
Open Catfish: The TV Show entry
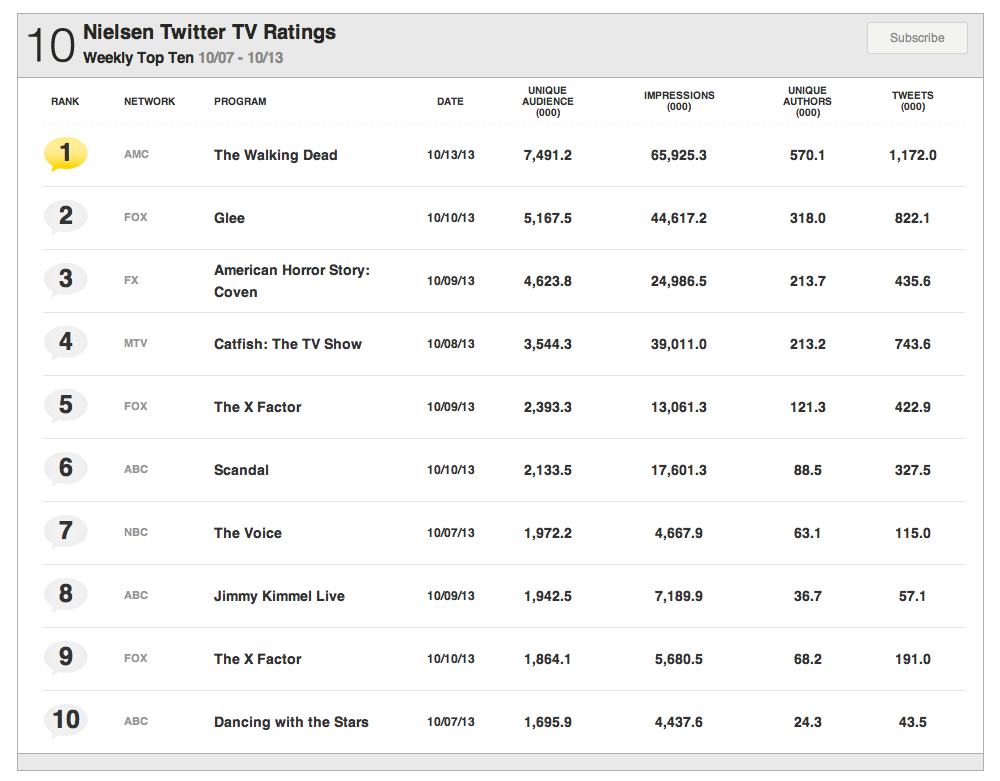[288, 344]
